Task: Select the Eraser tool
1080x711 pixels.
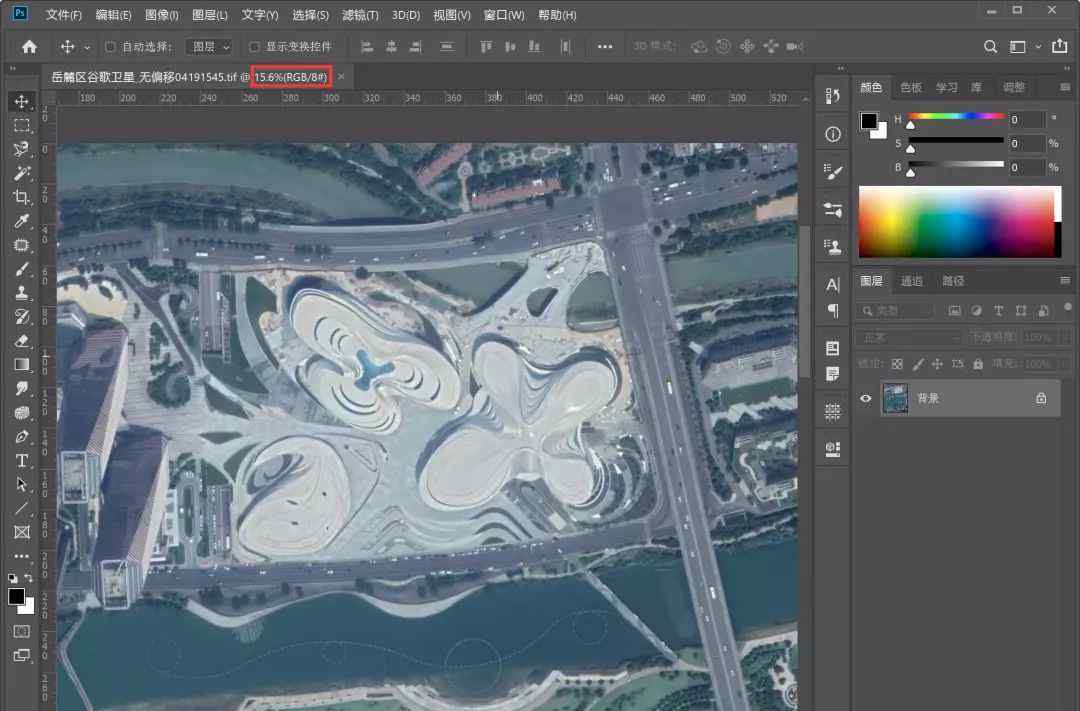Action: [x=22, y=340]
